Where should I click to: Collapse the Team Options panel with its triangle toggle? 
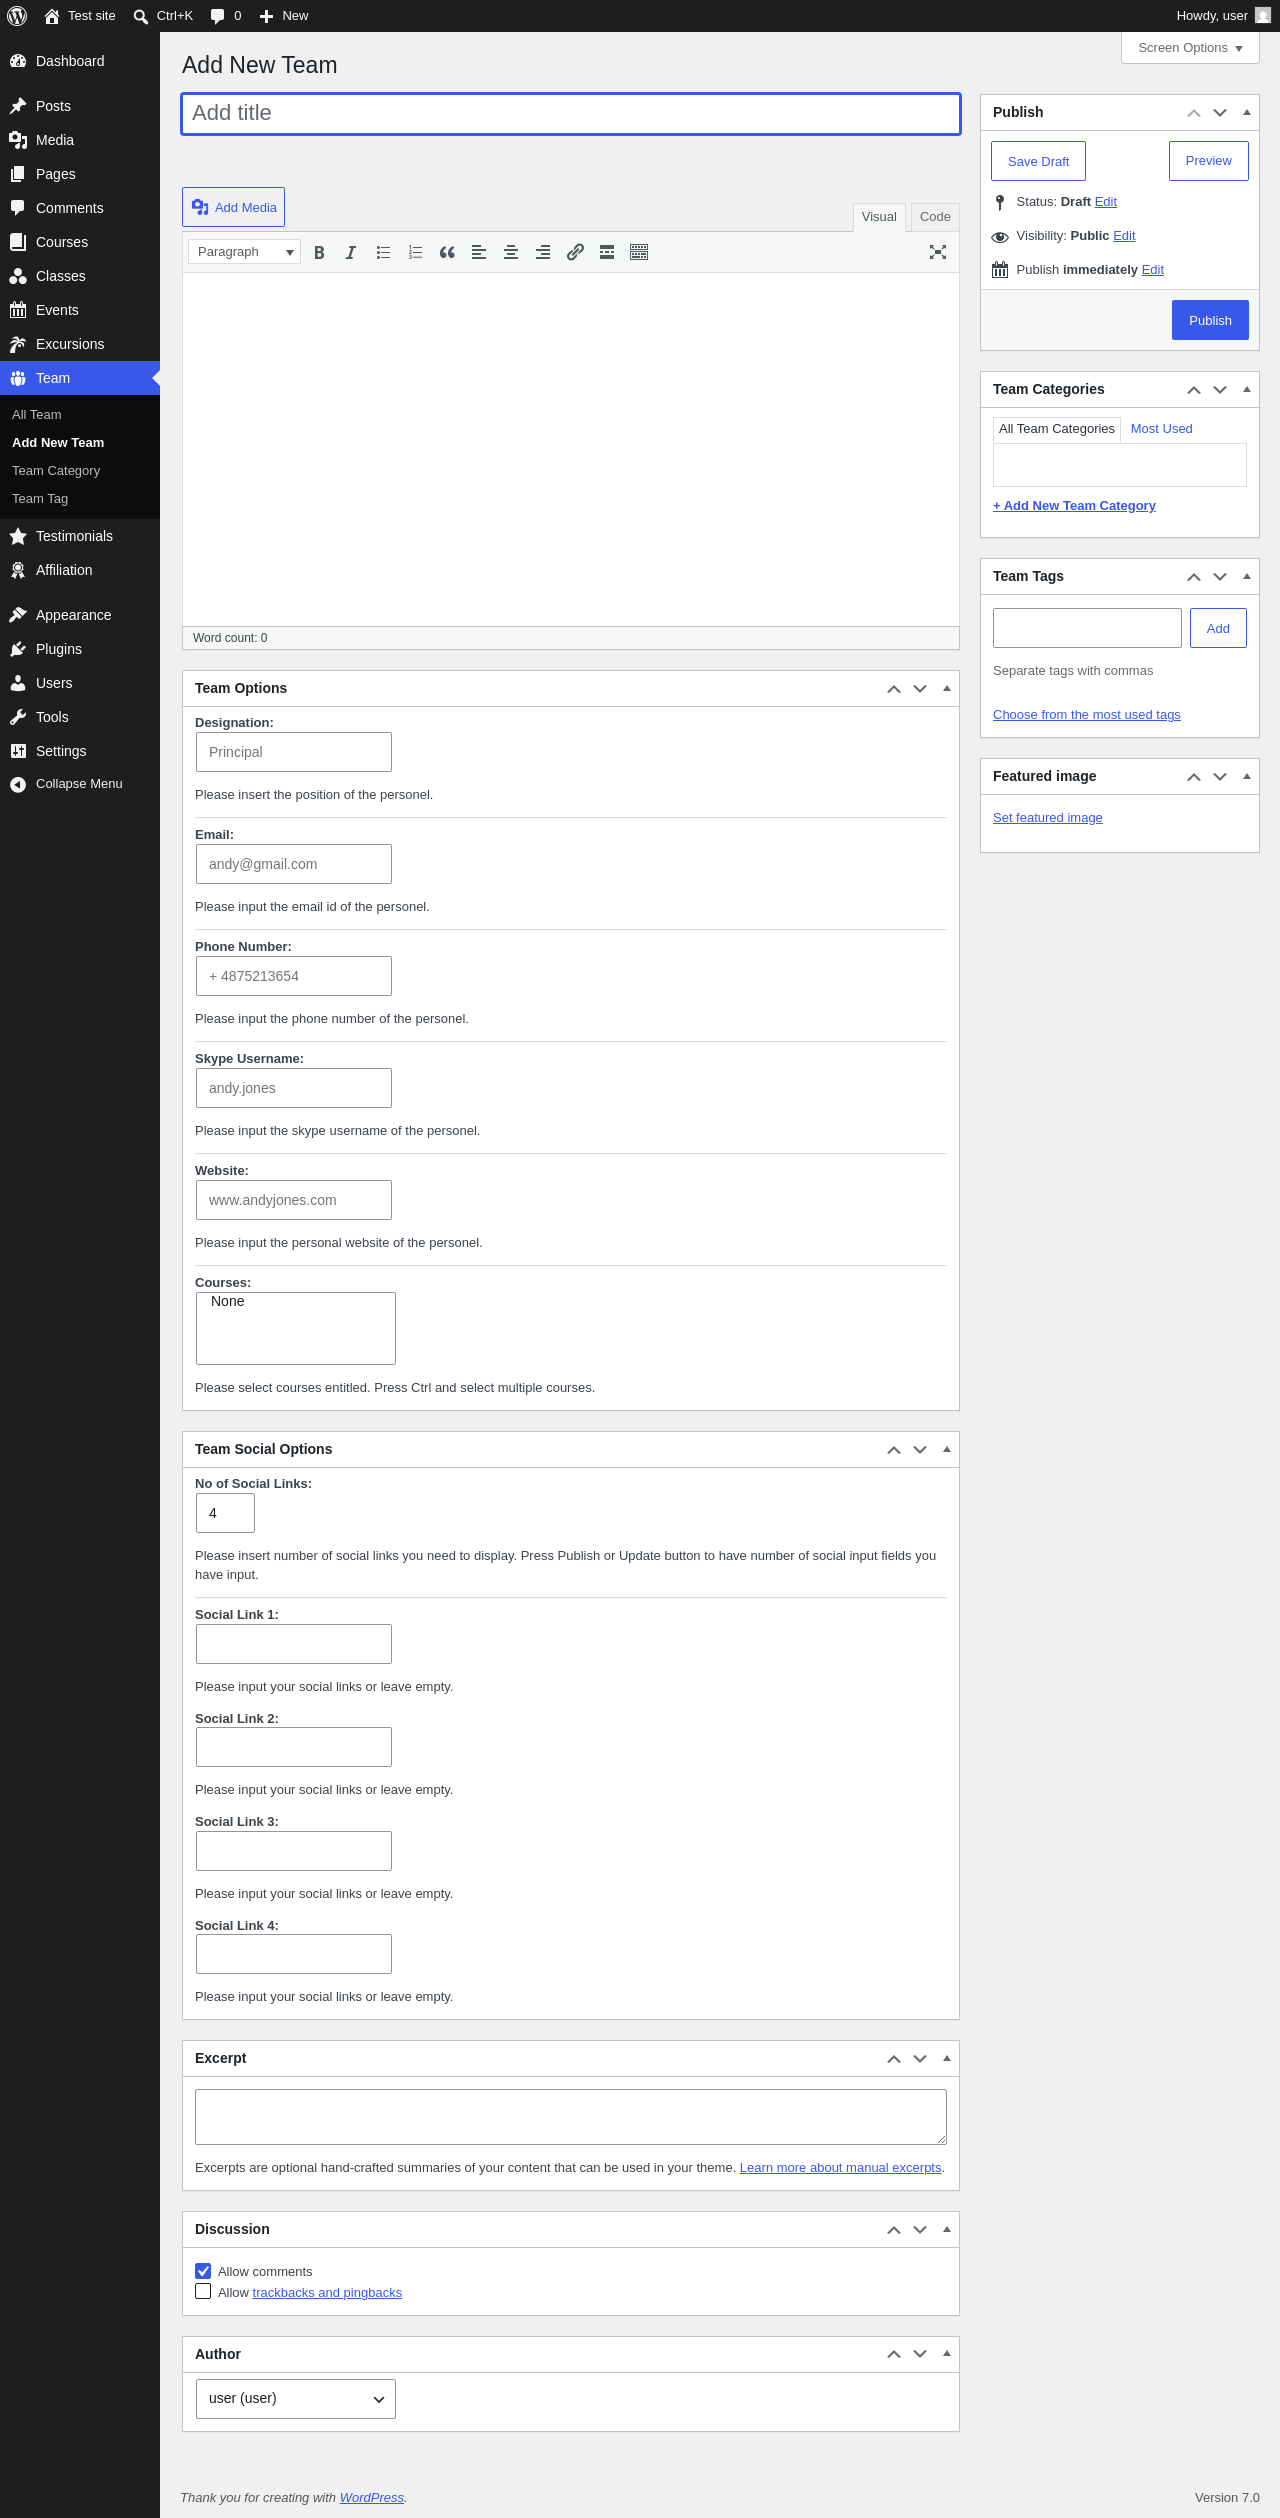[947, 688]
